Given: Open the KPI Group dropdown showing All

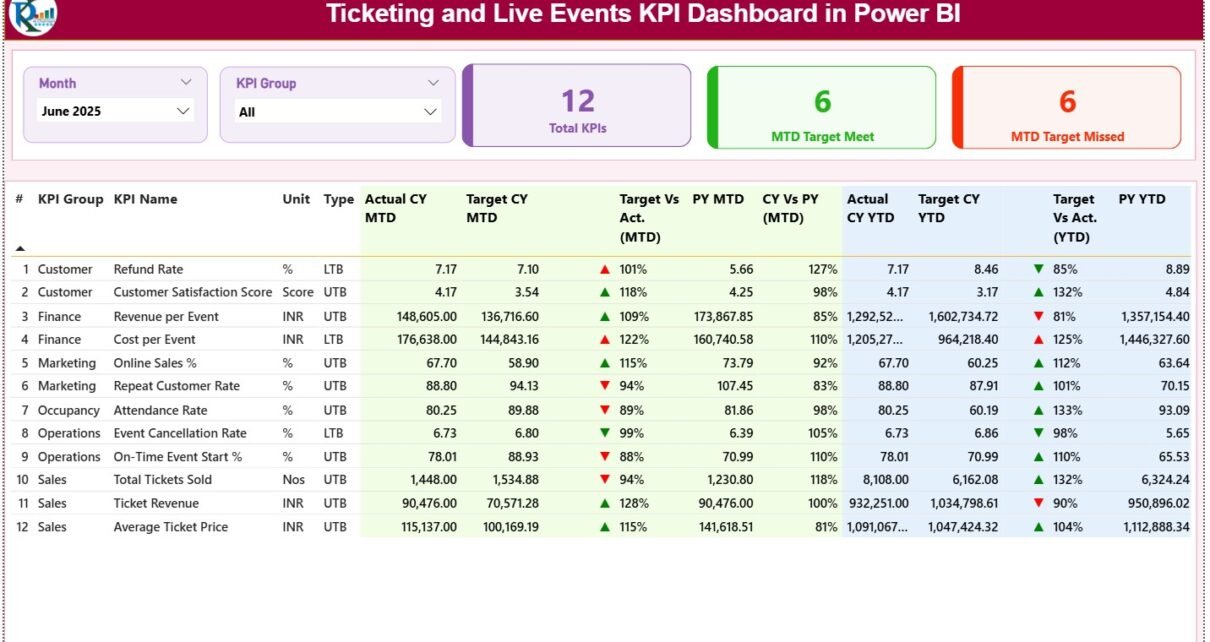Looking at the screenshot, I should (x=338, y=112).
